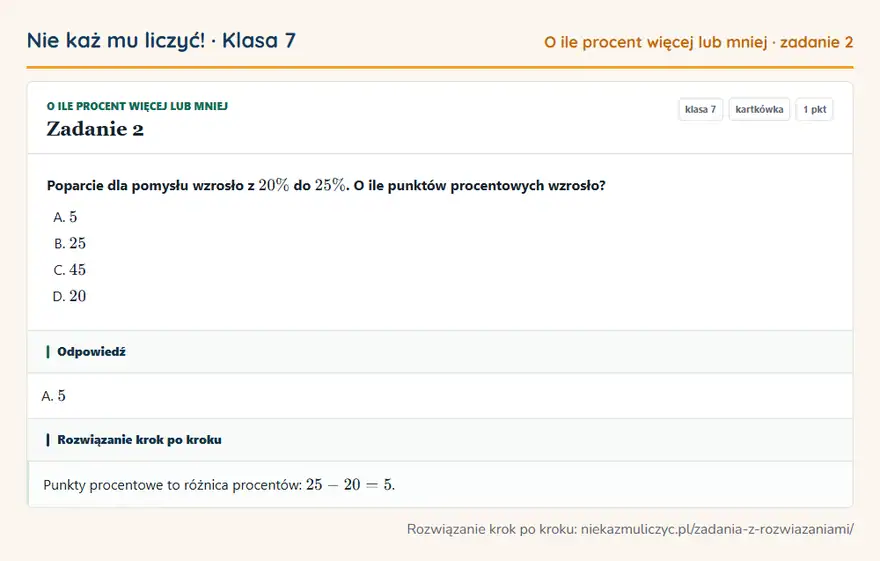The width and height of the screenshot is (880, 561).
Task: Click the '1 pkt' tag
Action: (x=814, y=109)
